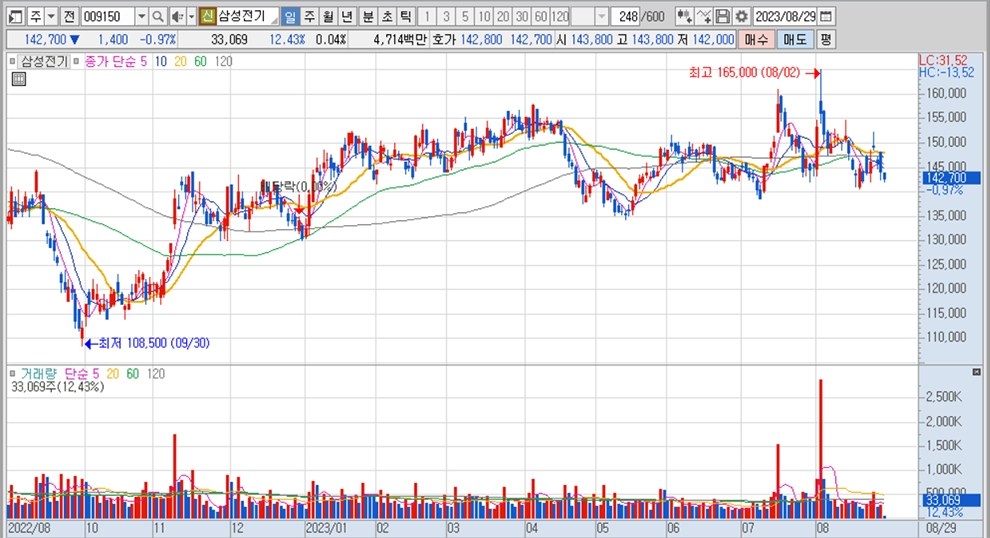Click the magnifier stock search icon
This screenshot has height=538, width=990.
coord(158,17)
